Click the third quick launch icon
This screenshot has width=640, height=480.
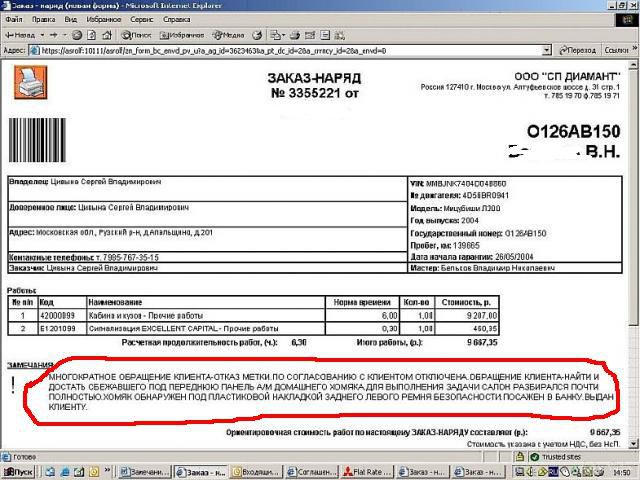pyautogui.click(x=79, y=472)
